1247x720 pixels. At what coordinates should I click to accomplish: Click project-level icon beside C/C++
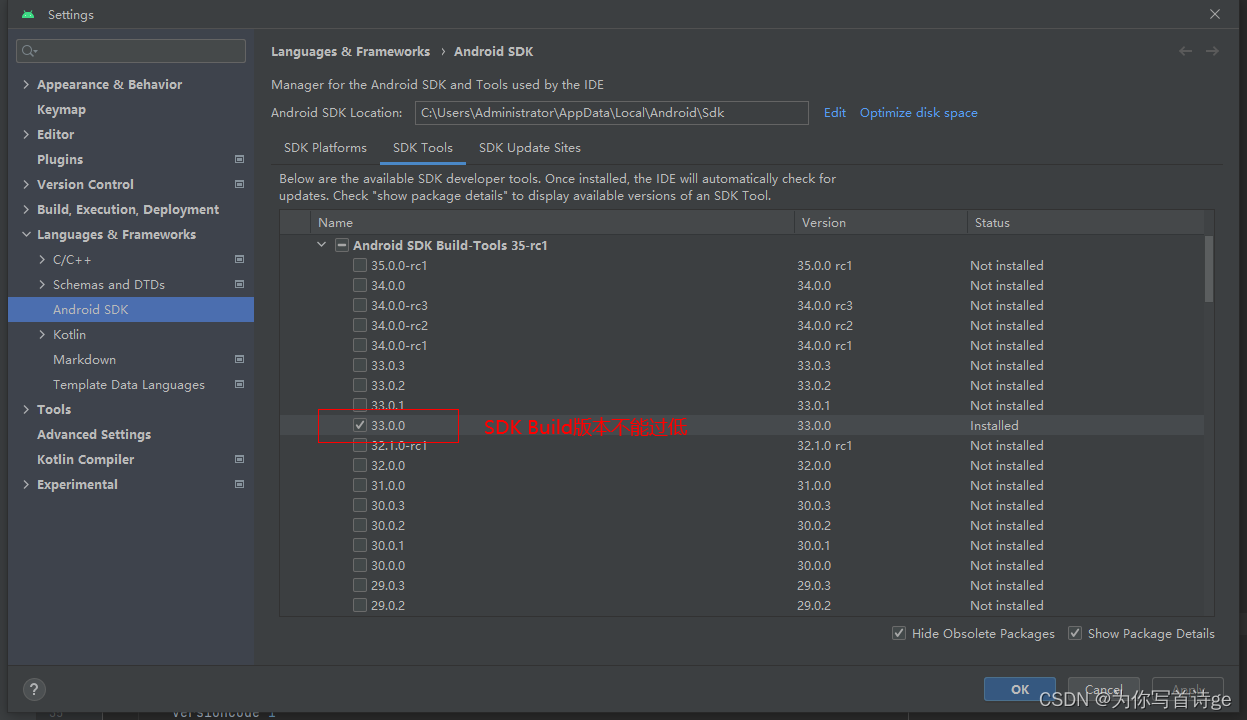point(239,259)
